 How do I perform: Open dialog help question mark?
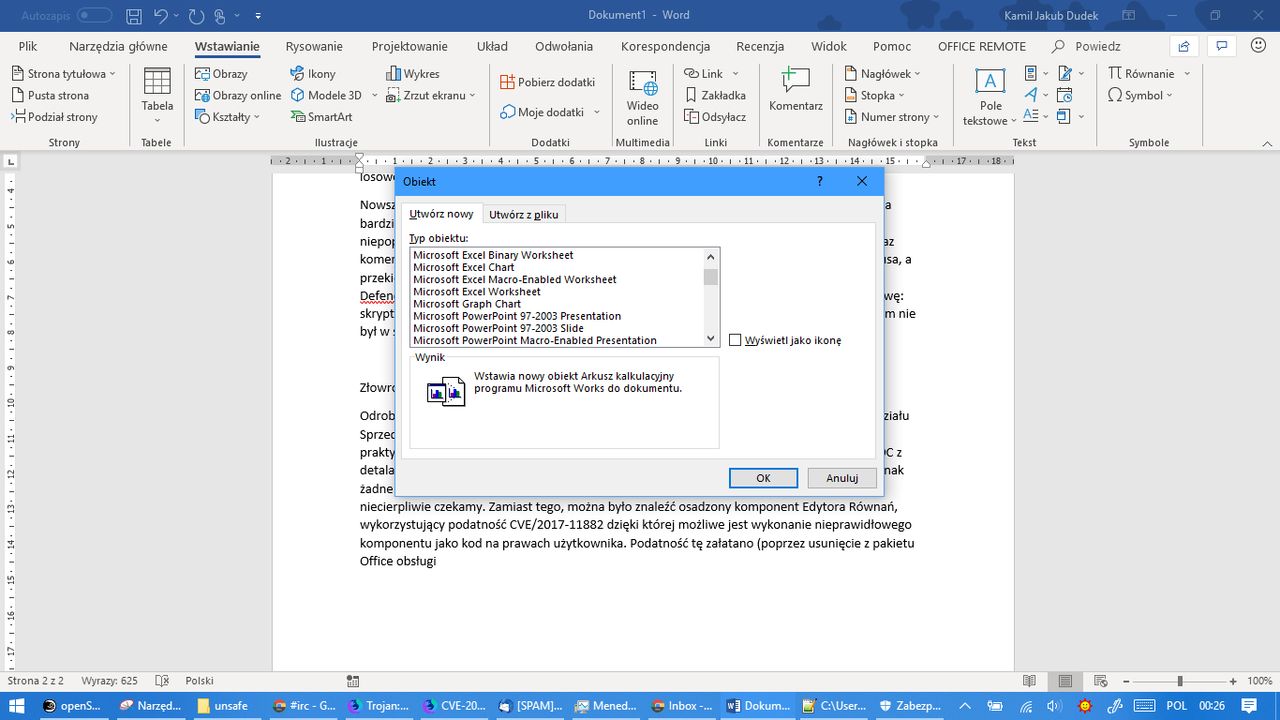[x=820, y=181]
